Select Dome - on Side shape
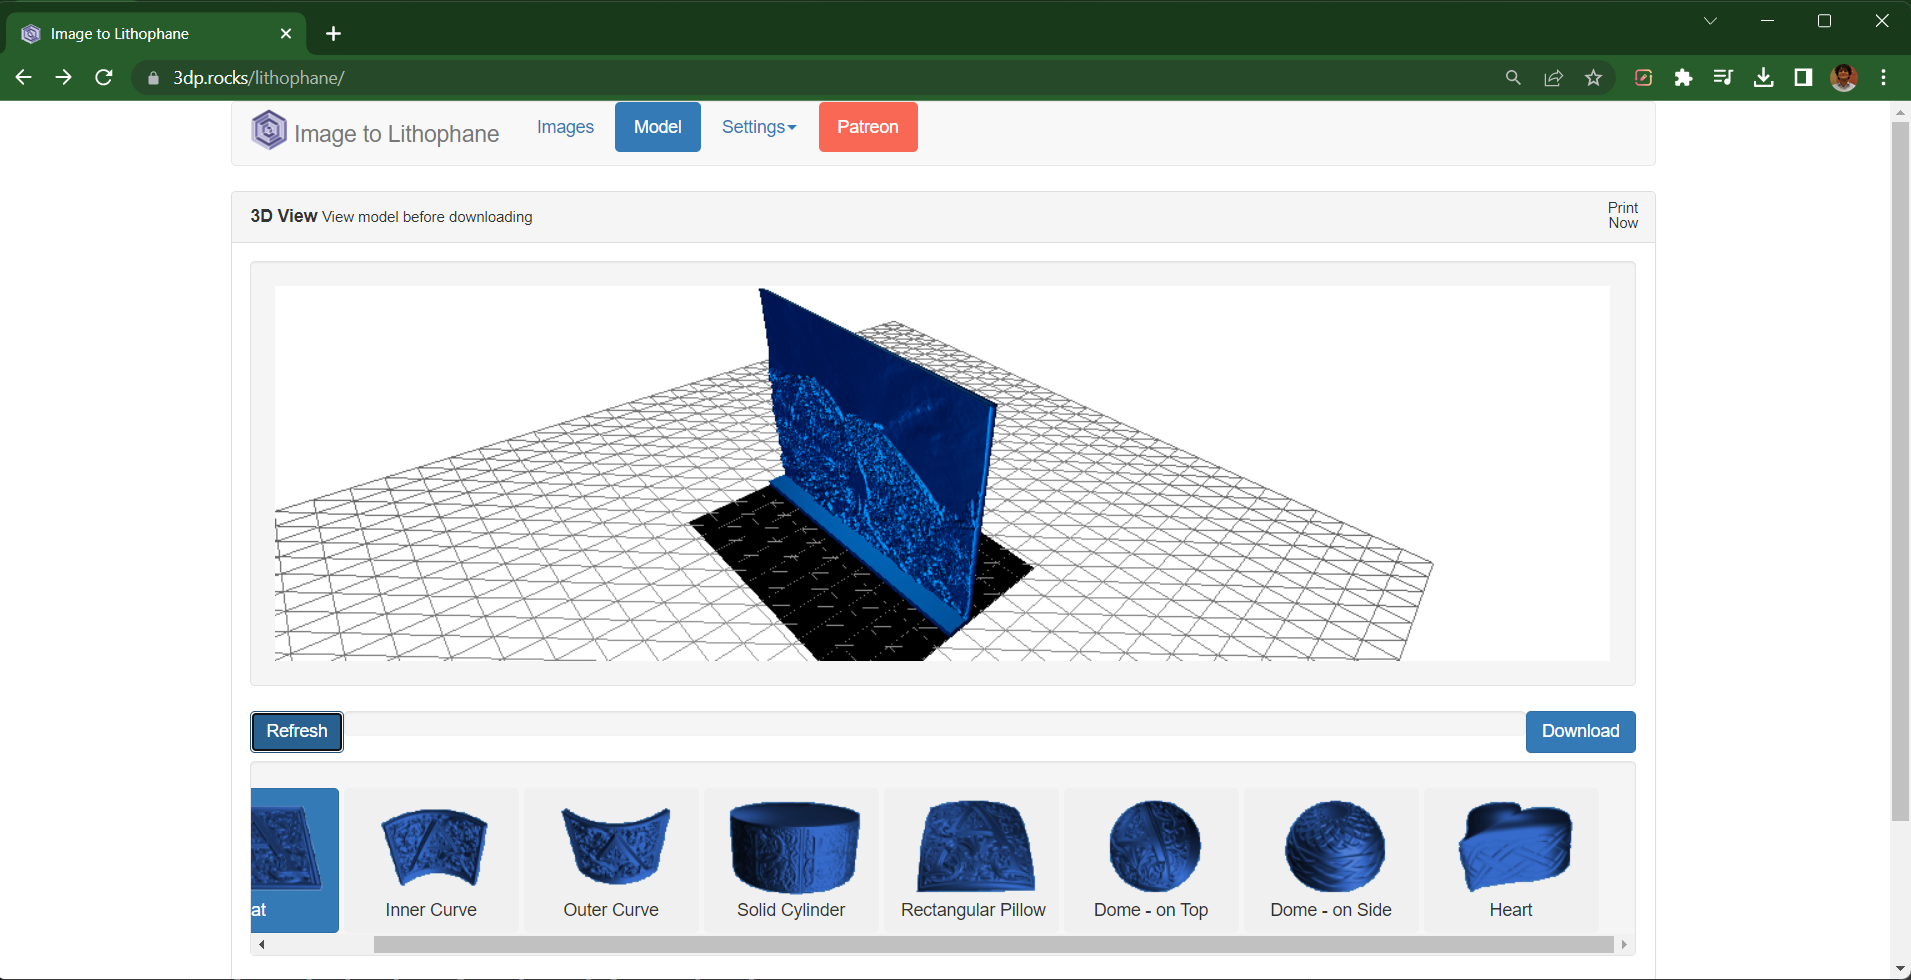The height and width of the screenshot is (980, 1911). pos(1331,860)
